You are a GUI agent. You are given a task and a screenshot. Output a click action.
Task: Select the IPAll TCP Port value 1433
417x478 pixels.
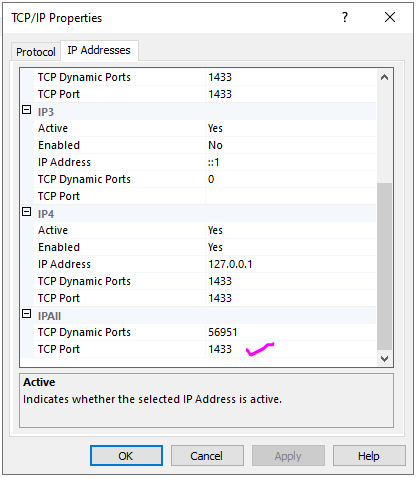pos(290,349)
